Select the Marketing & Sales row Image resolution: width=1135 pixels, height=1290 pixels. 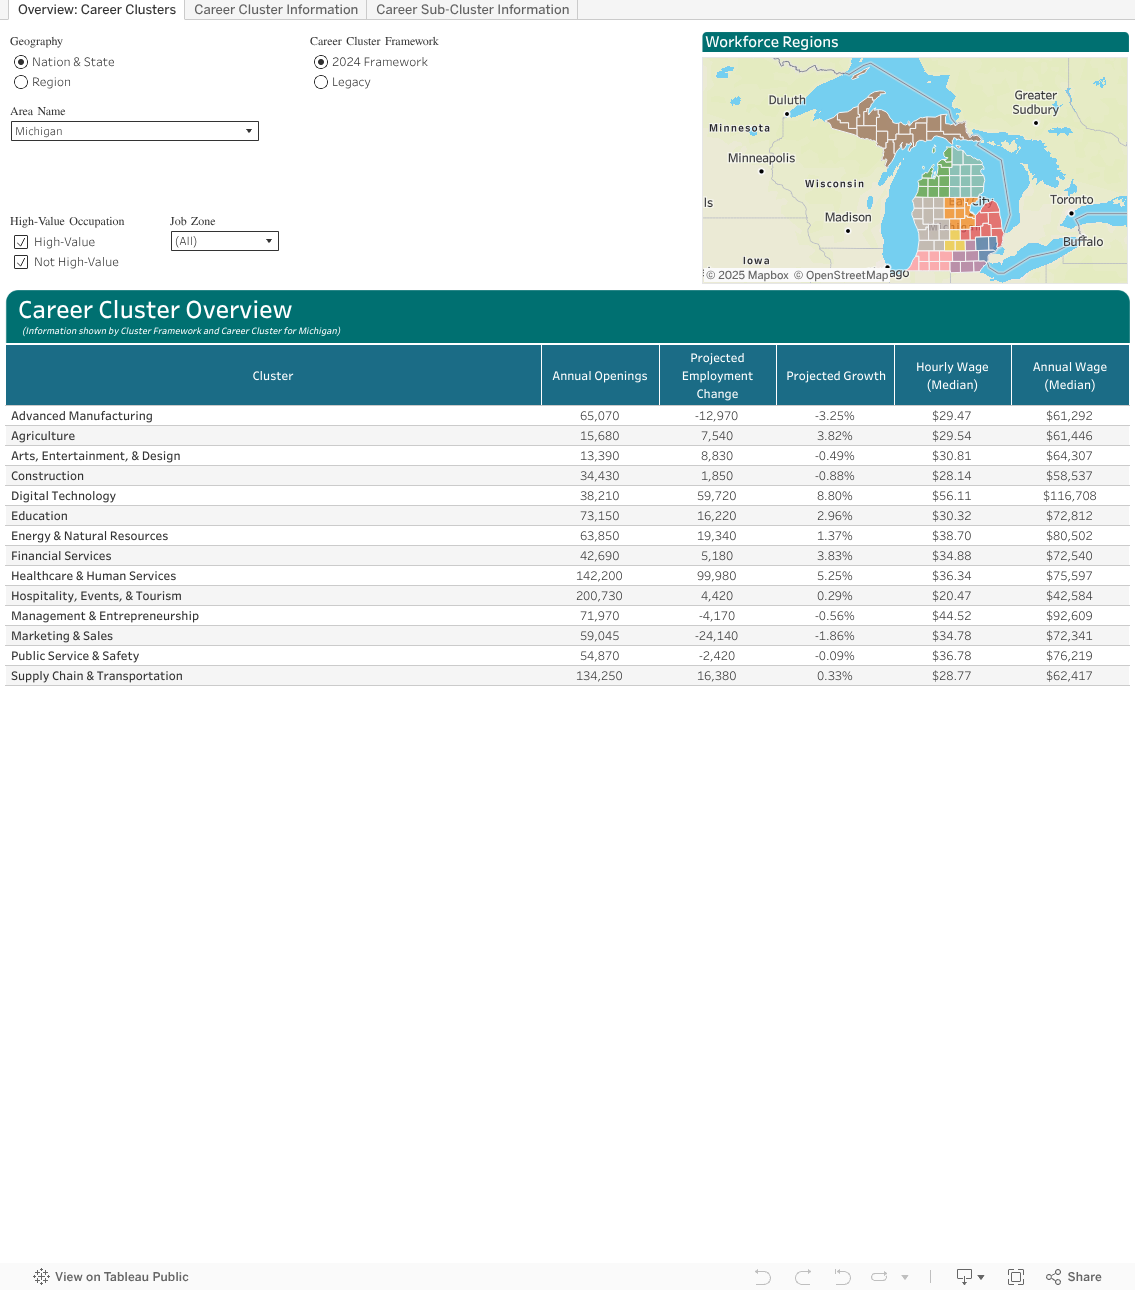pyautogui.click(x=567, y=636)
